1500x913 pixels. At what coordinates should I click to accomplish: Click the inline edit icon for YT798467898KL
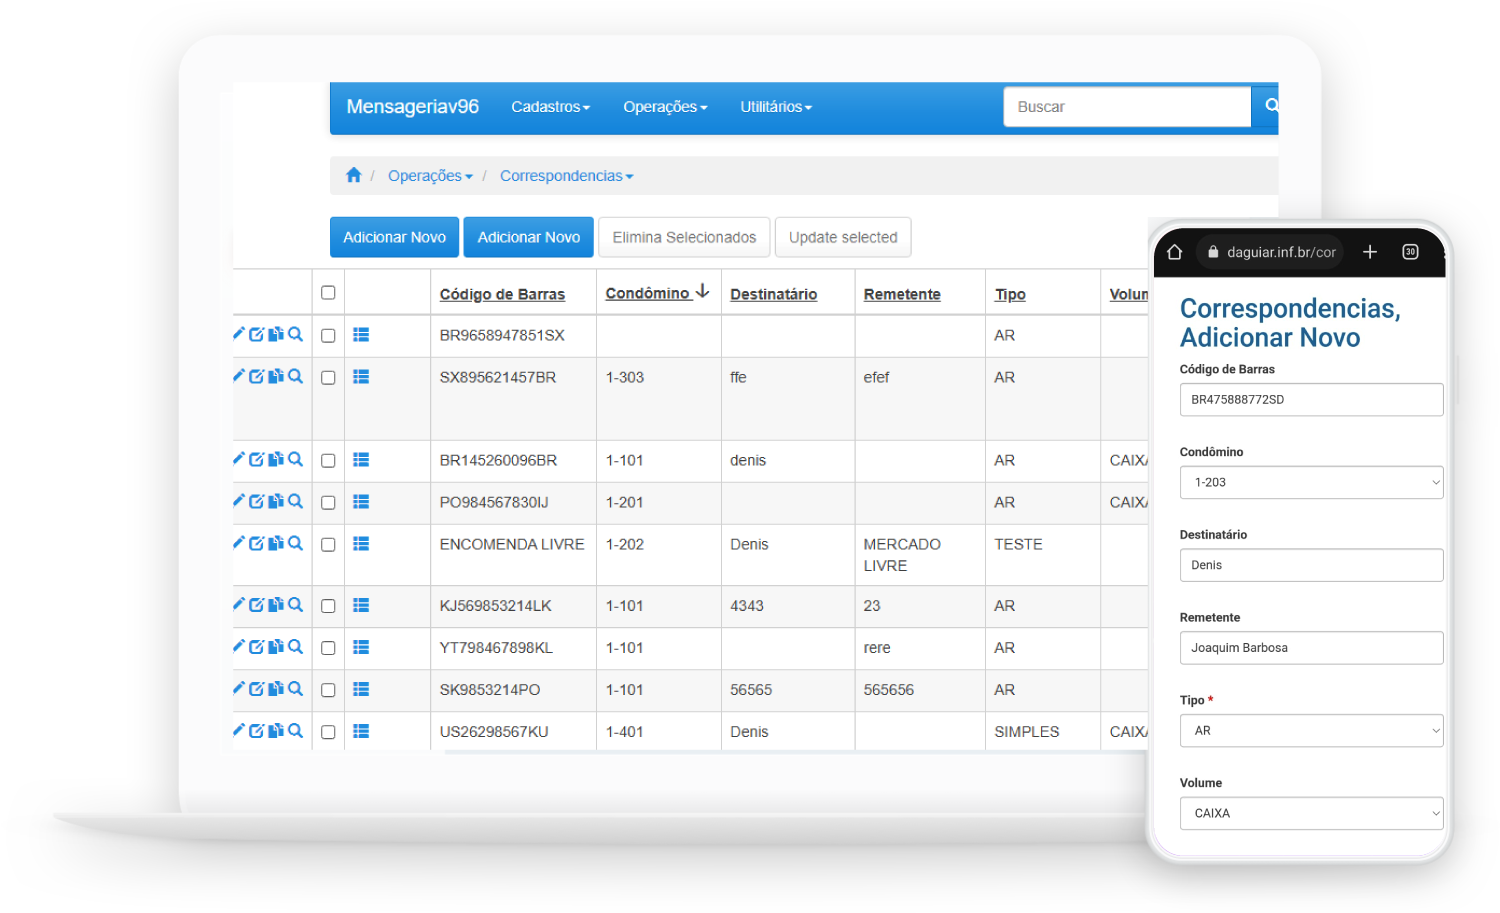pos(257,646)
